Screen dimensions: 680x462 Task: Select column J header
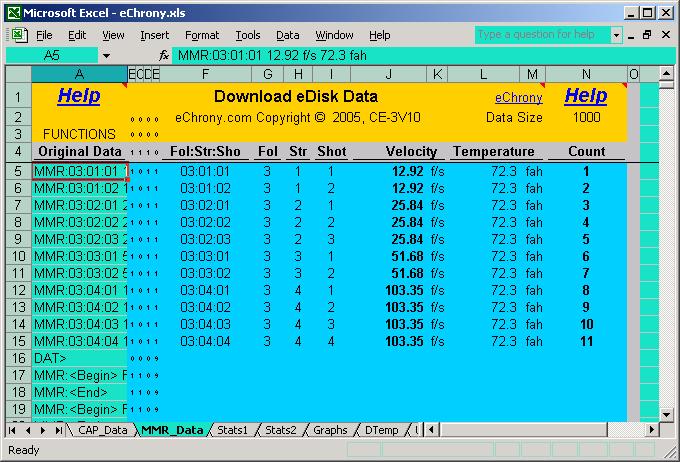(x=388, y=74)
